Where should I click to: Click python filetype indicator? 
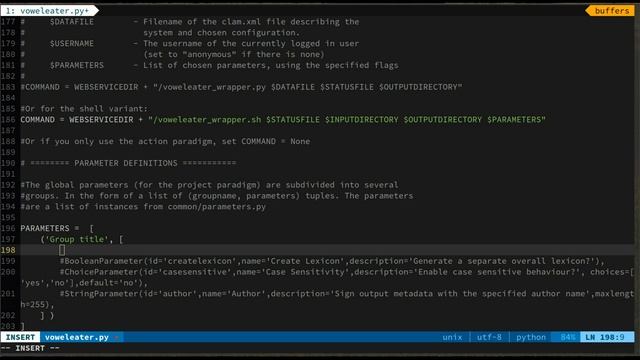coord(531,337)
